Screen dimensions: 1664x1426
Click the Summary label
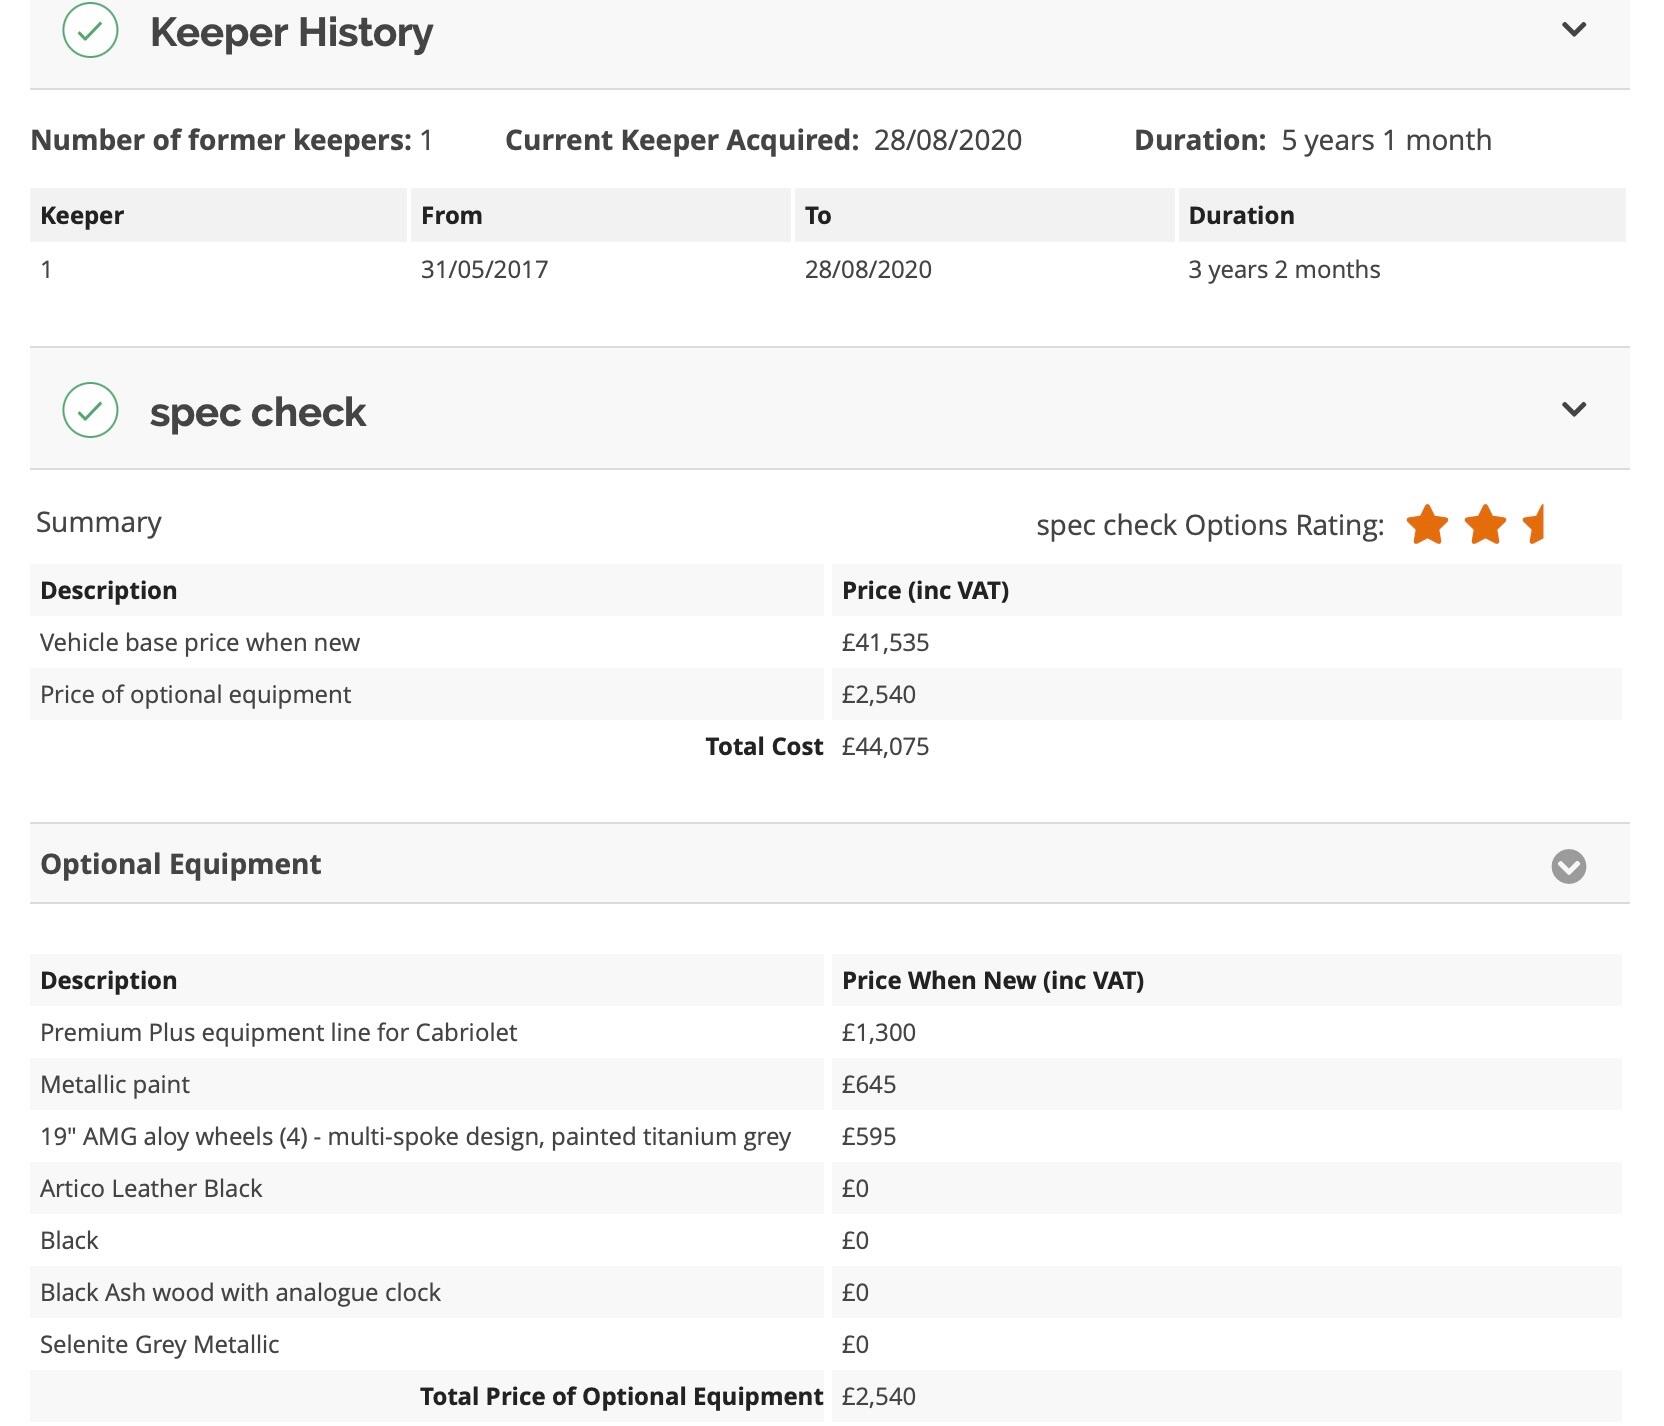click(98, 523)
